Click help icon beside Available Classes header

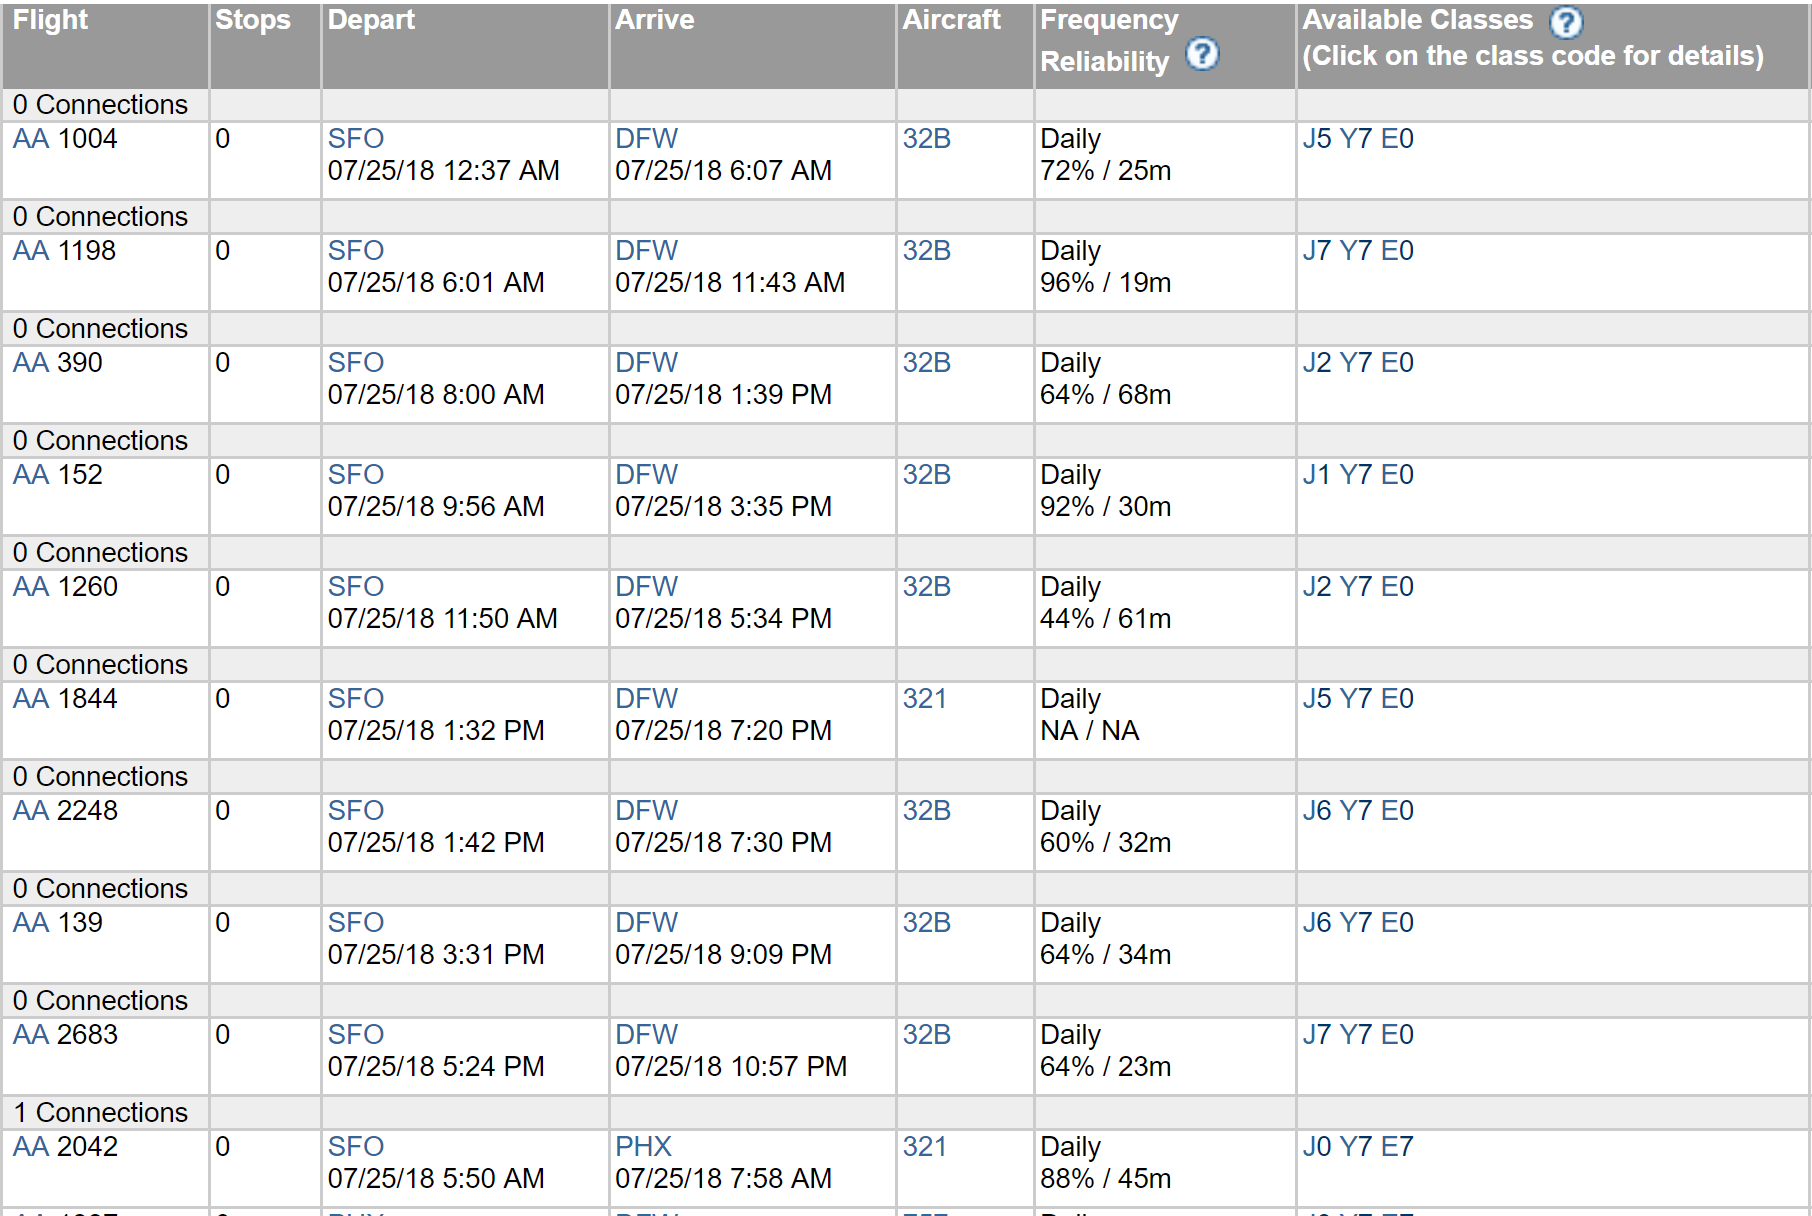[x=1566, y=22]
